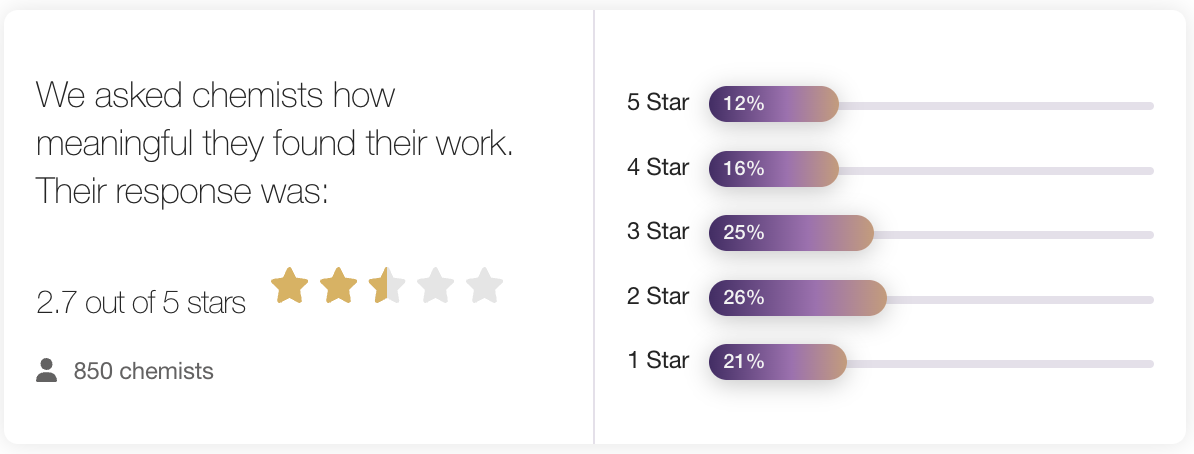
Task: Click the 2 Star 26% bar
Action: pyautogui.click(x=798, y=298)
